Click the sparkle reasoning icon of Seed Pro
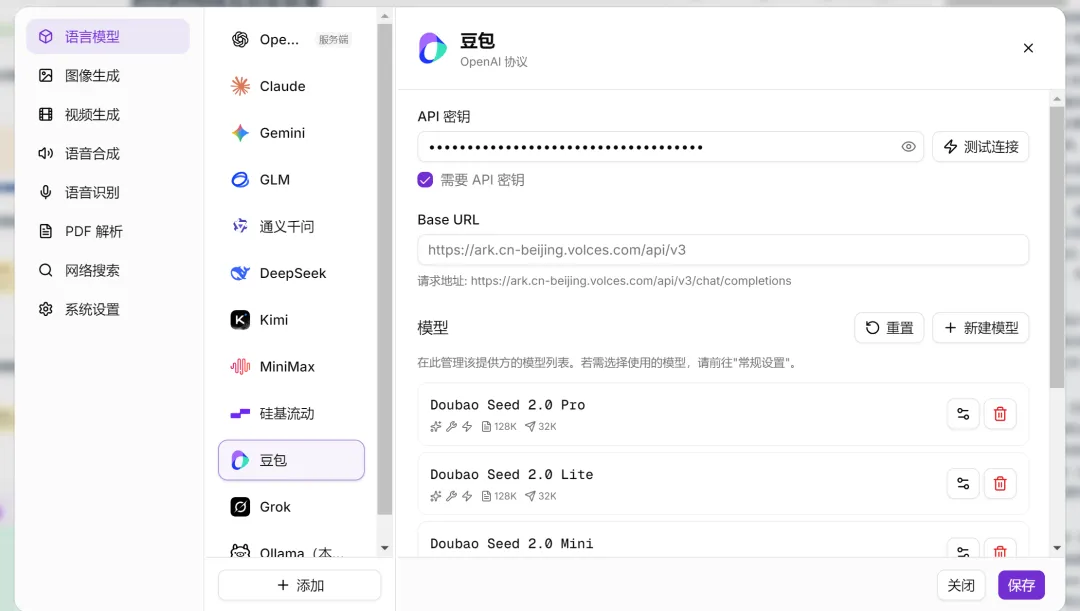Screen dimensions: 1080x611 tap(435, 426)
